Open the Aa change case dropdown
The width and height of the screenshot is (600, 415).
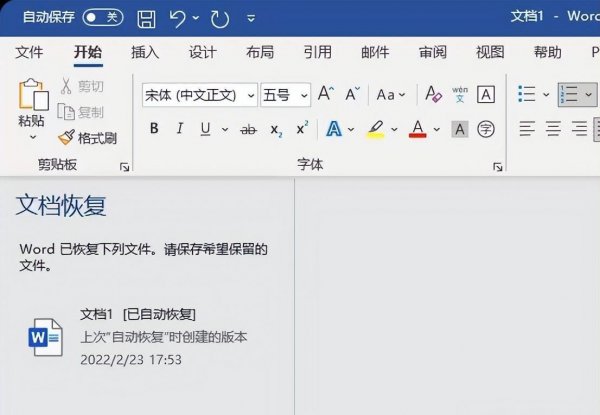click(390, 94)
